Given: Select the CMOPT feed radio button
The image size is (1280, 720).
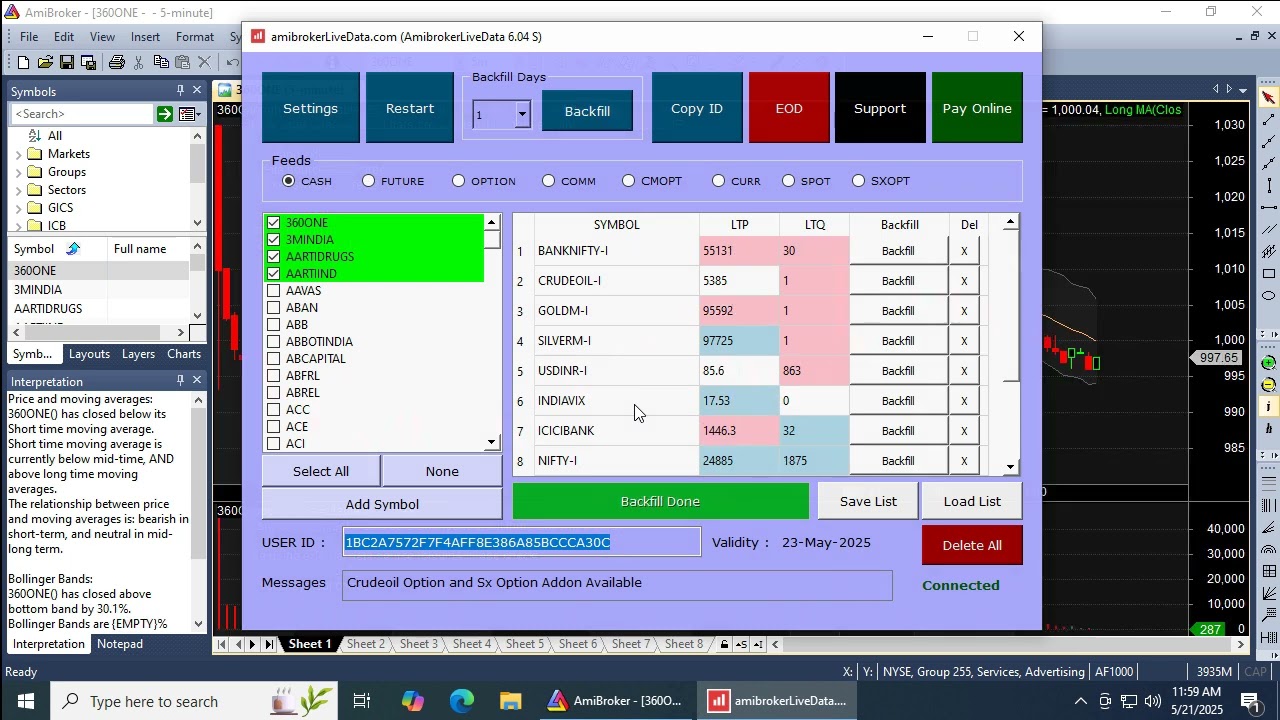Looking at the screenshot, I should [x=628, y=181].
